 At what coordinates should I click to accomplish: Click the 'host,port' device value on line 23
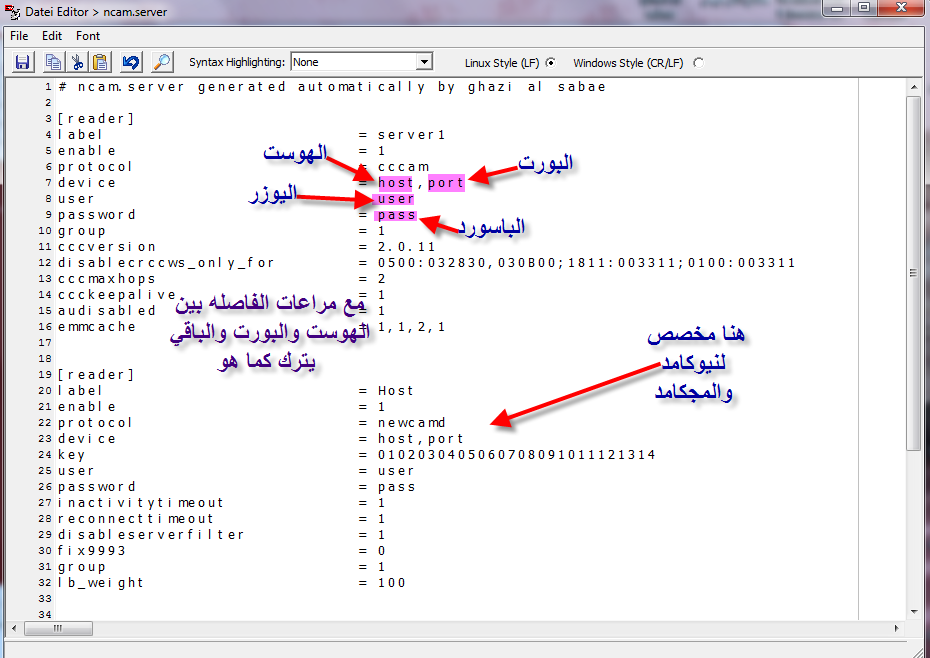421,438
